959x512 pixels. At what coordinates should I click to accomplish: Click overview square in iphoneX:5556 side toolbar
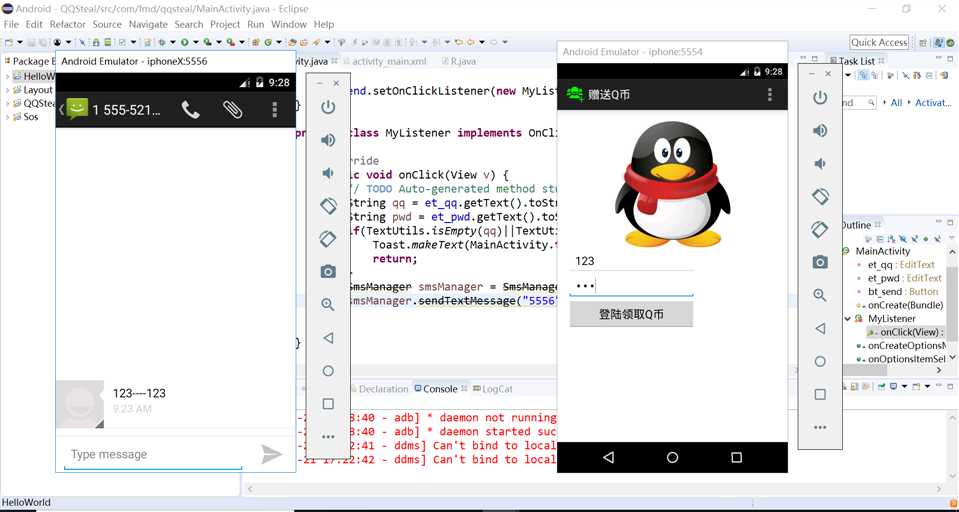coord(328,404)
